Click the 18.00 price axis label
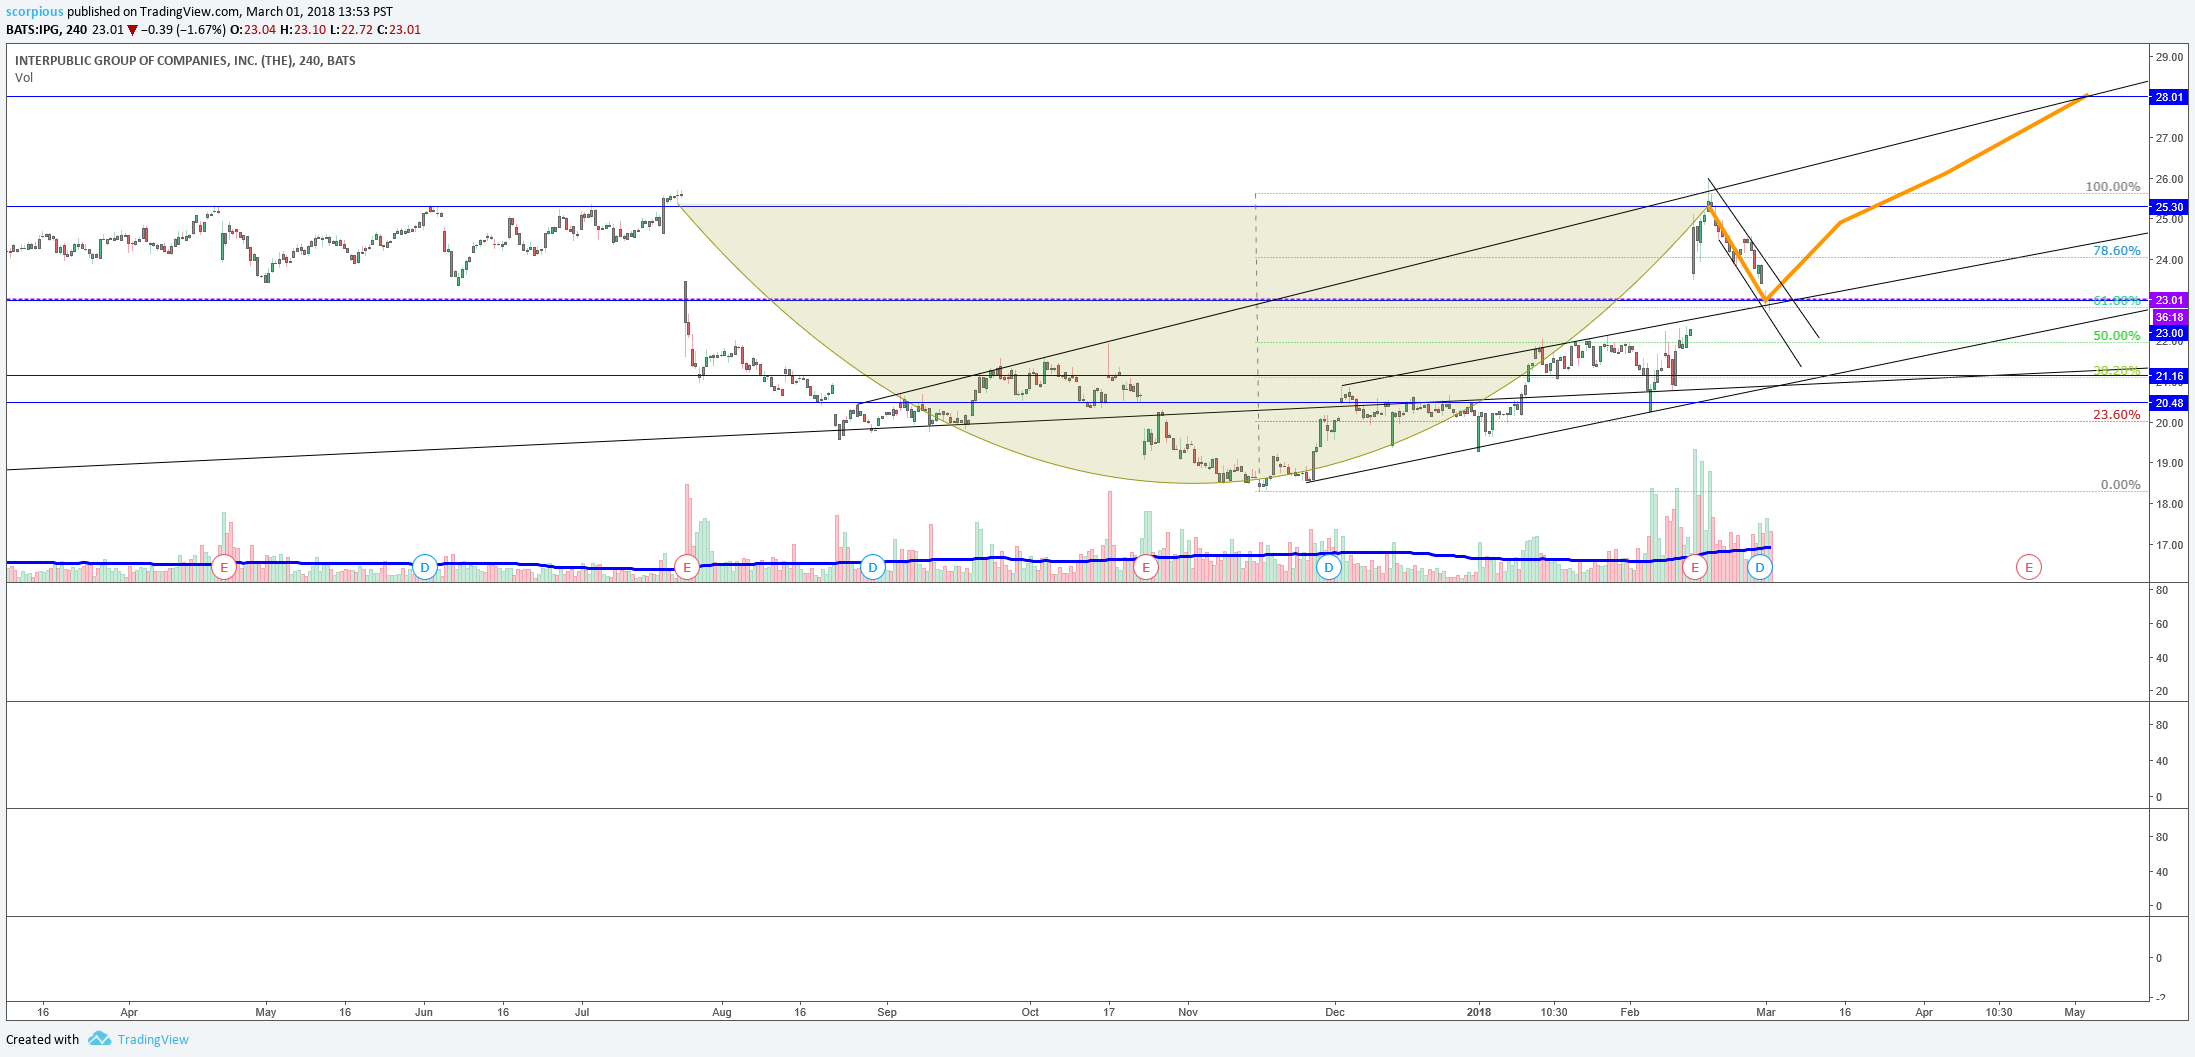The image size is (2195, 1057). tap(2169, 504)
